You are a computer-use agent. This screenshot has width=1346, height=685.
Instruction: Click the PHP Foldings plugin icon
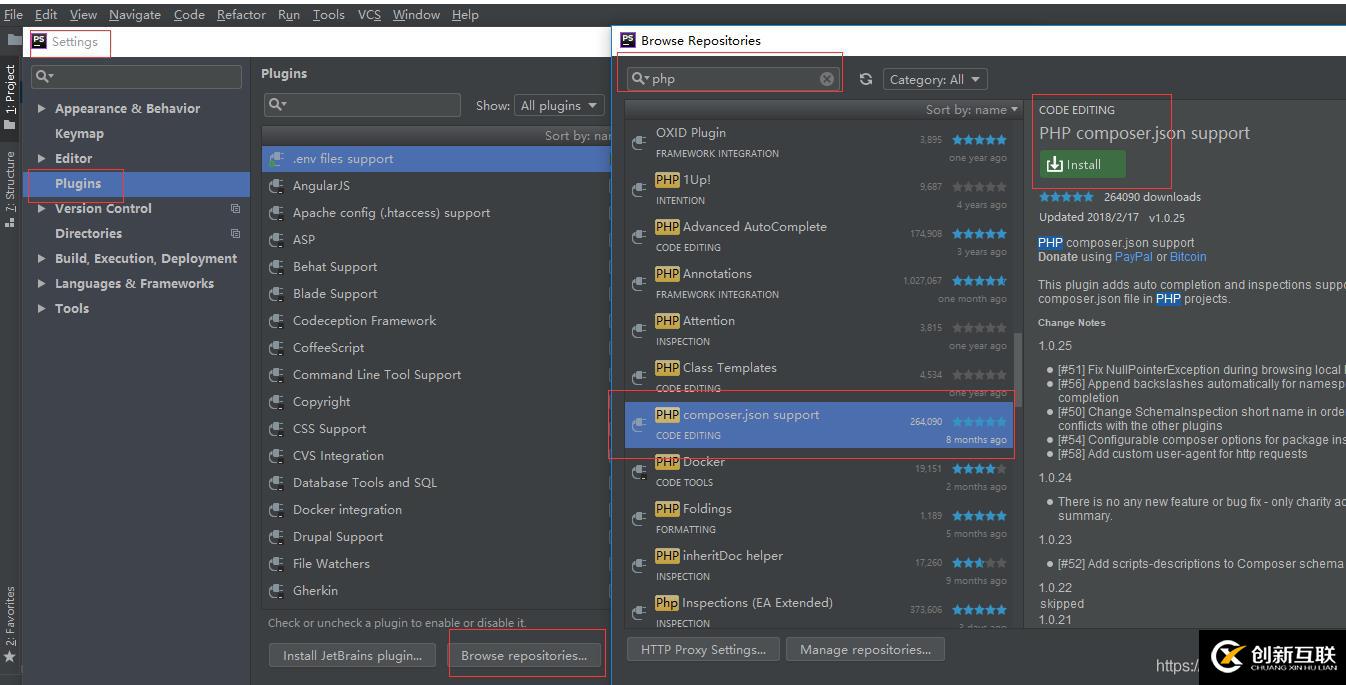[639, 519]
